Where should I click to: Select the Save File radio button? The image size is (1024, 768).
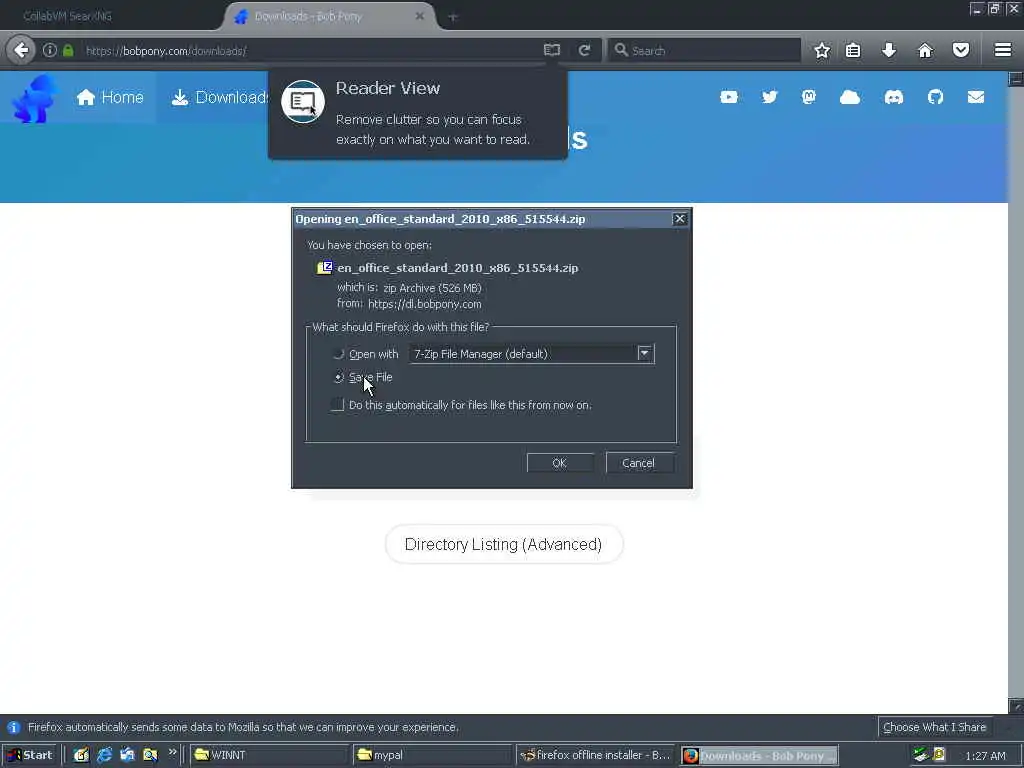pyautogui.click(x=338, y=377)
